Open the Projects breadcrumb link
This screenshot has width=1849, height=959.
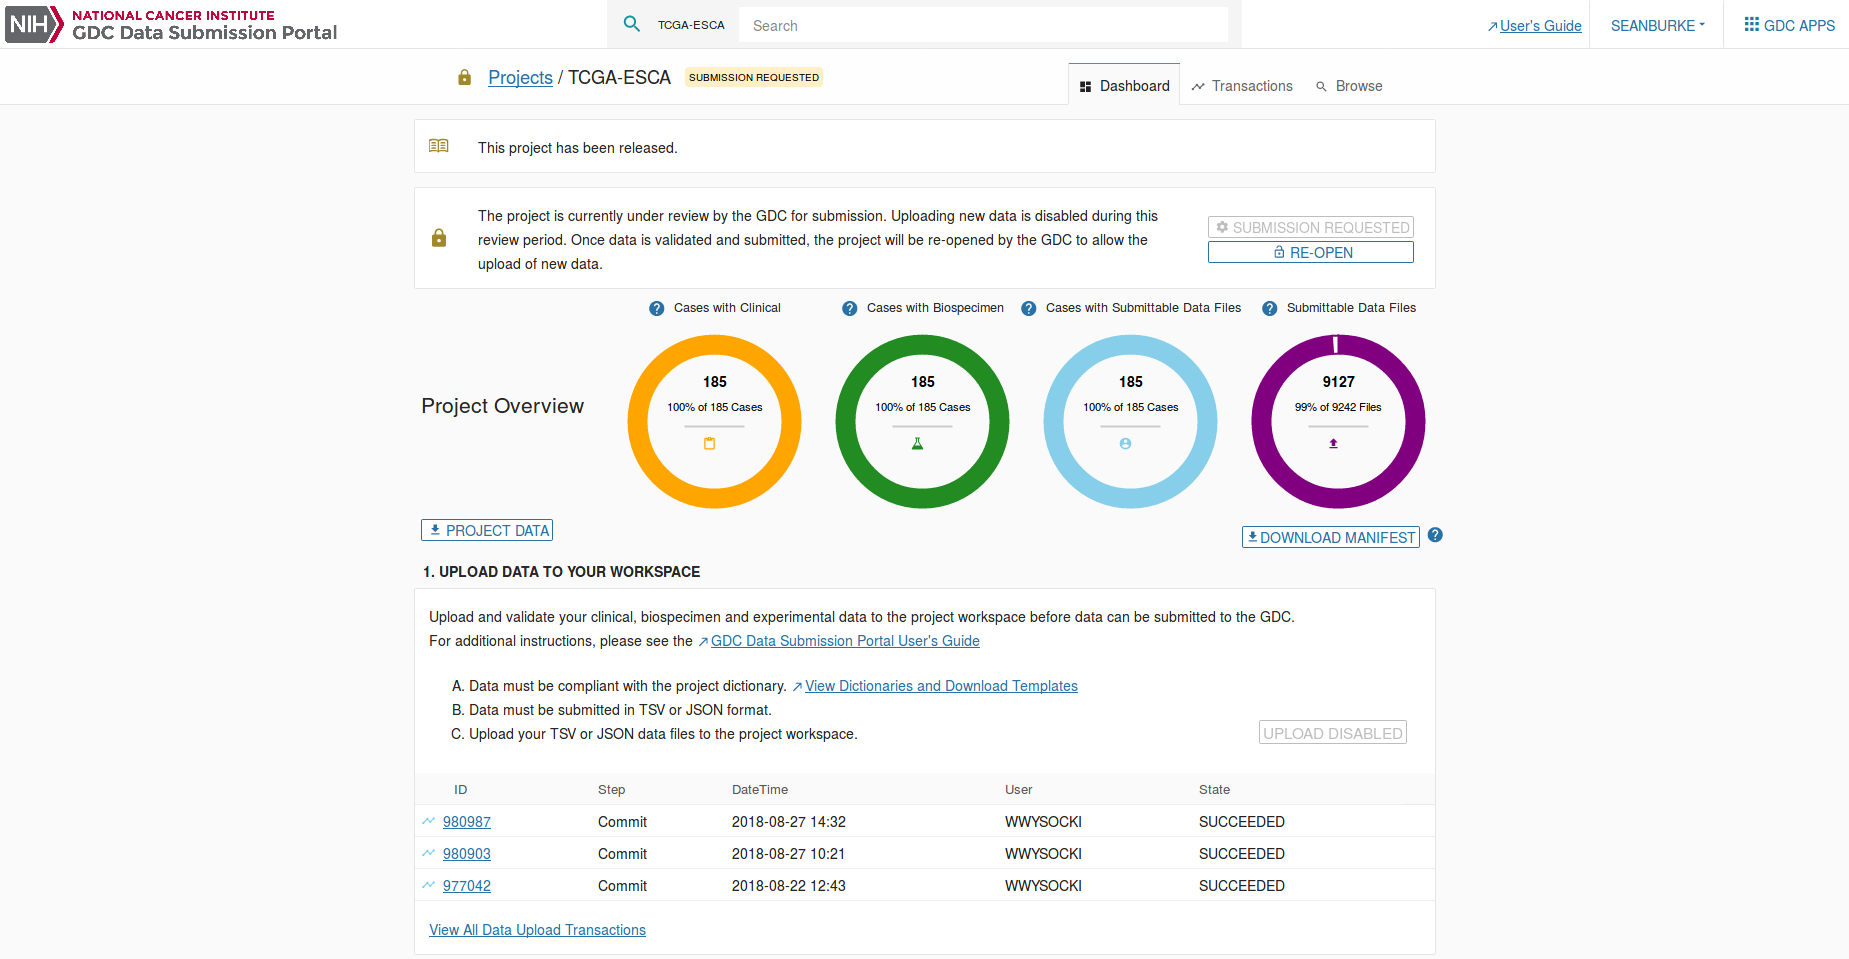(520, 78)
